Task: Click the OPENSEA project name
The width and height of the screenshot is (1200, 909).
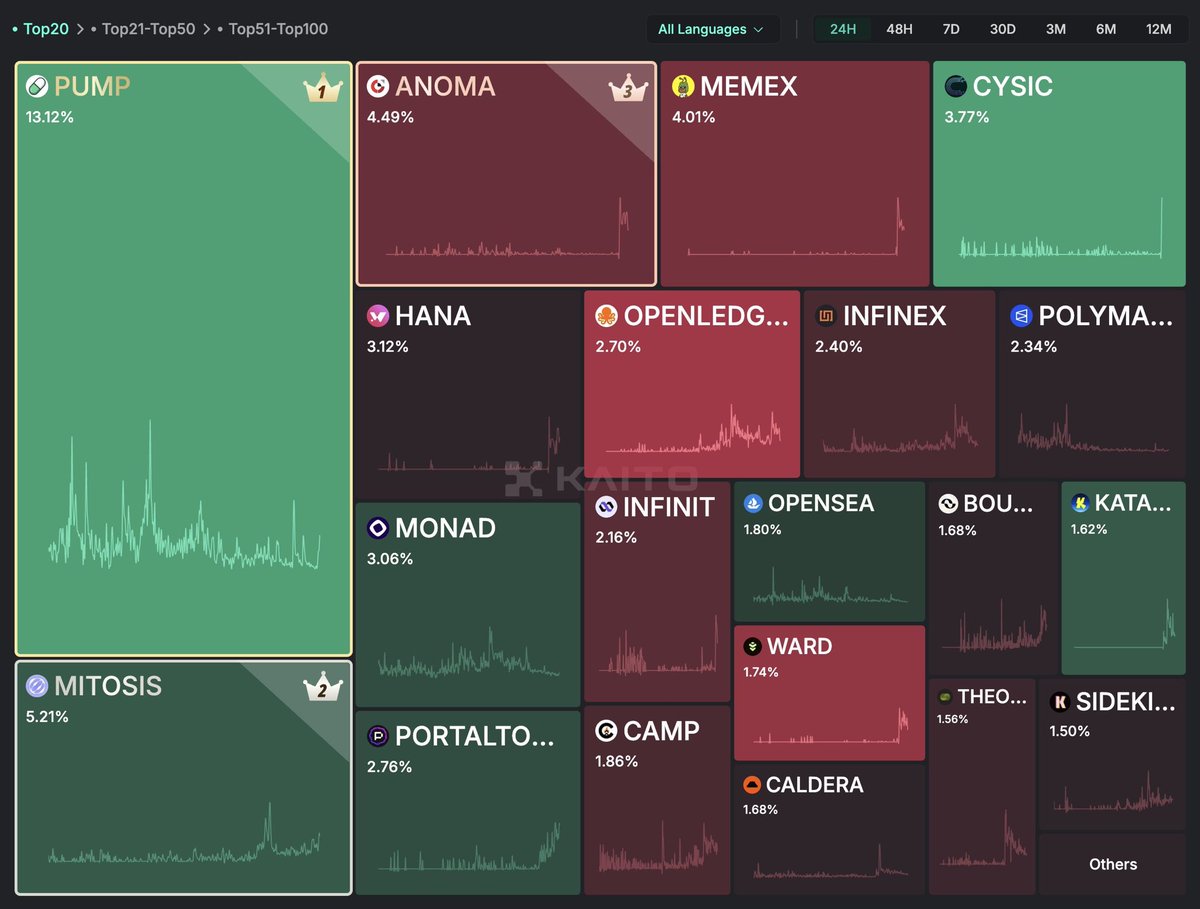Action: (821, 503)
